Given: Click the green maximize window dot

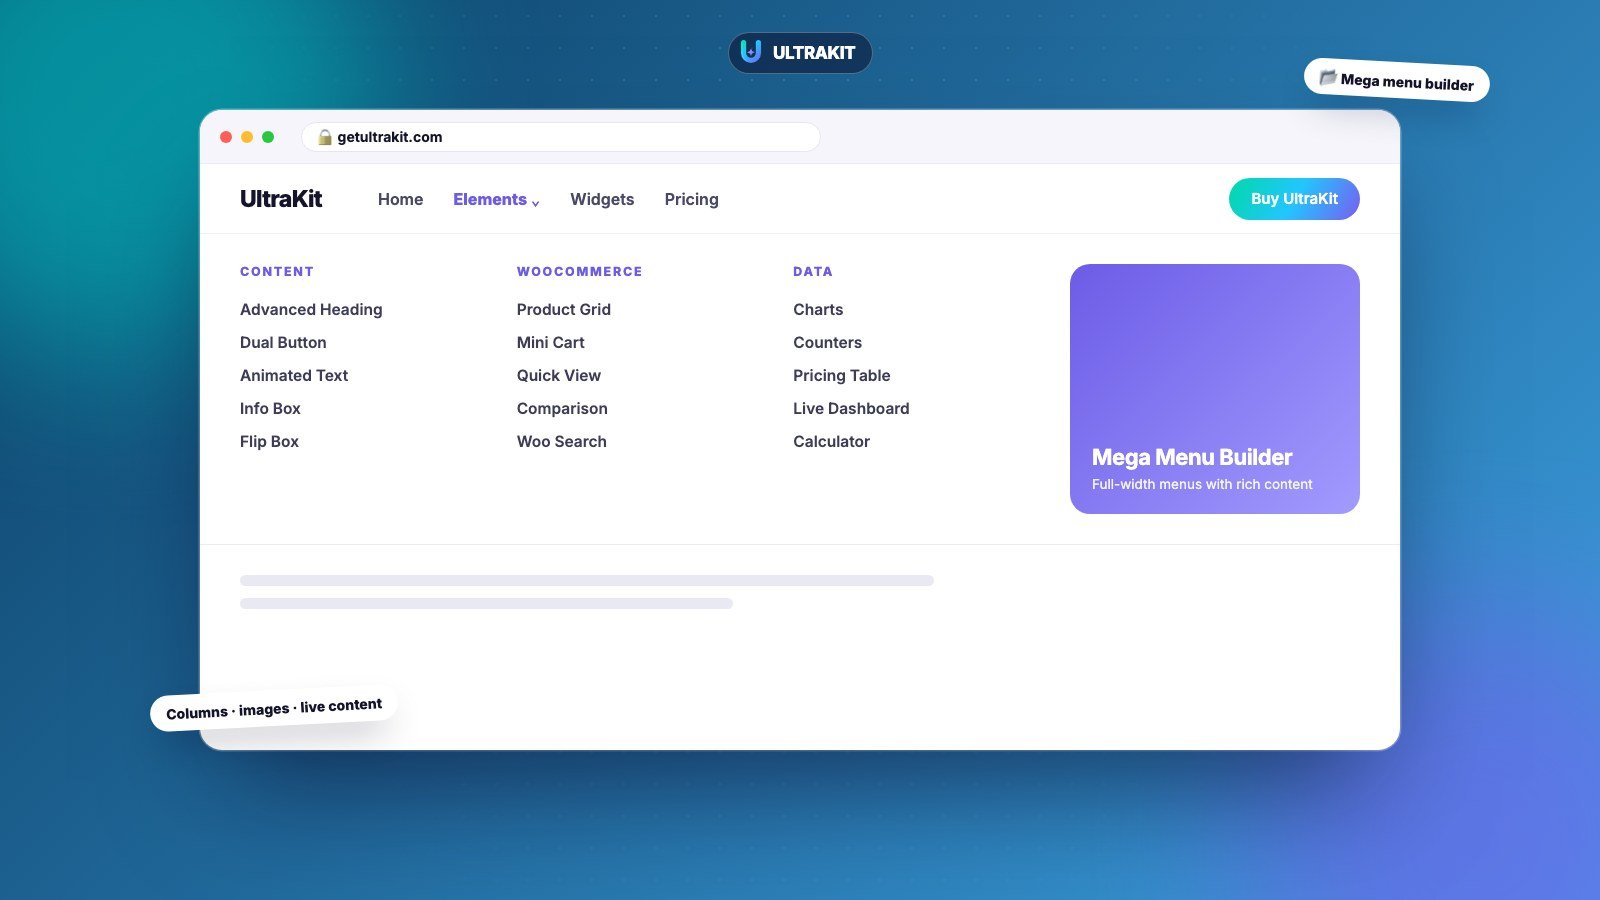Looking at the screenshot, I should point(268,137).
